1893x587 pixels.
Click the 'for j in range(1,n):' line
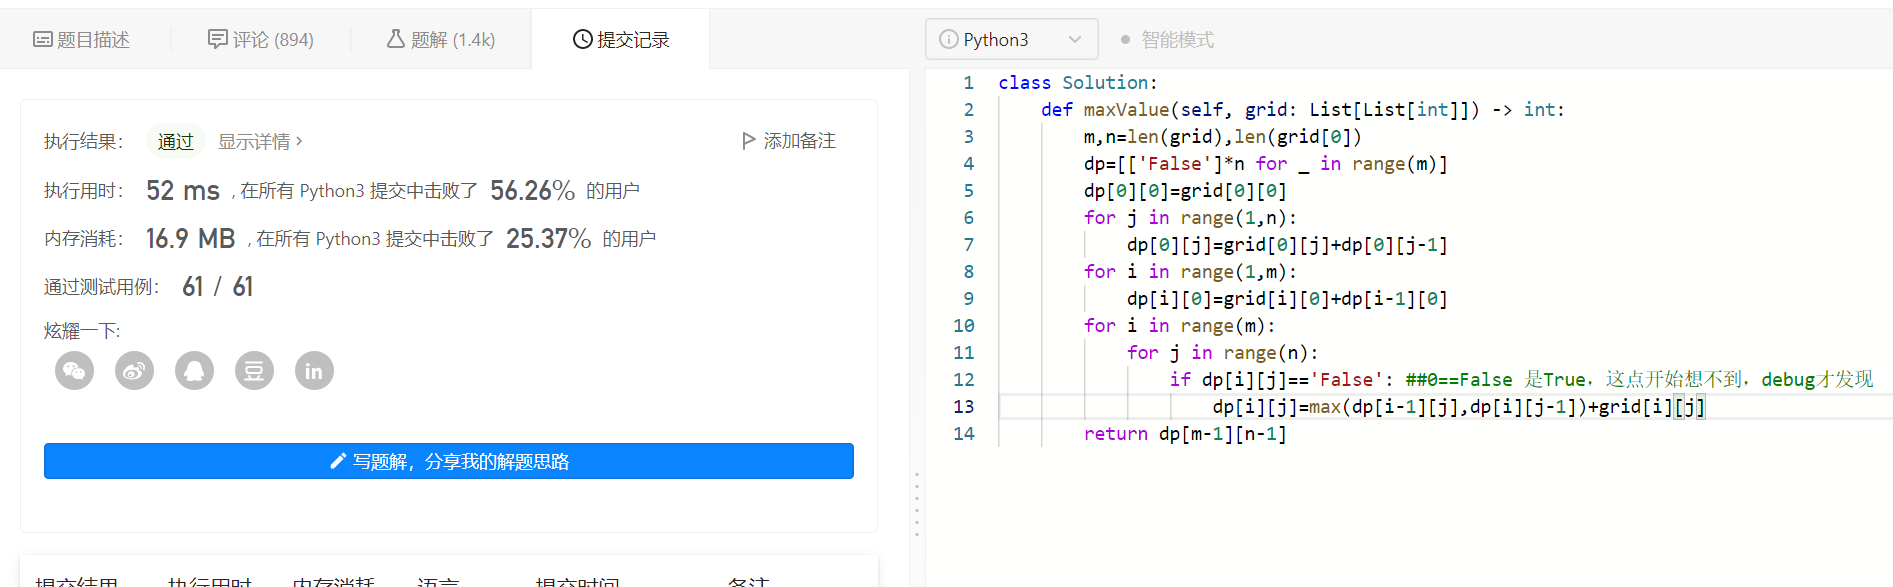pyautogui.click(x=1190, y=218)
